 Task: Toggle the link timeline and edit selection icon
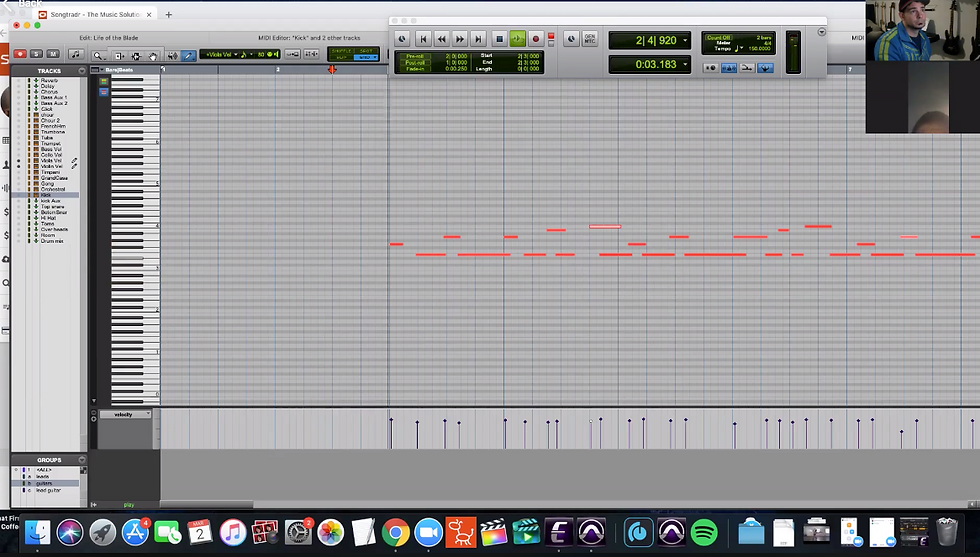[292, 54]
